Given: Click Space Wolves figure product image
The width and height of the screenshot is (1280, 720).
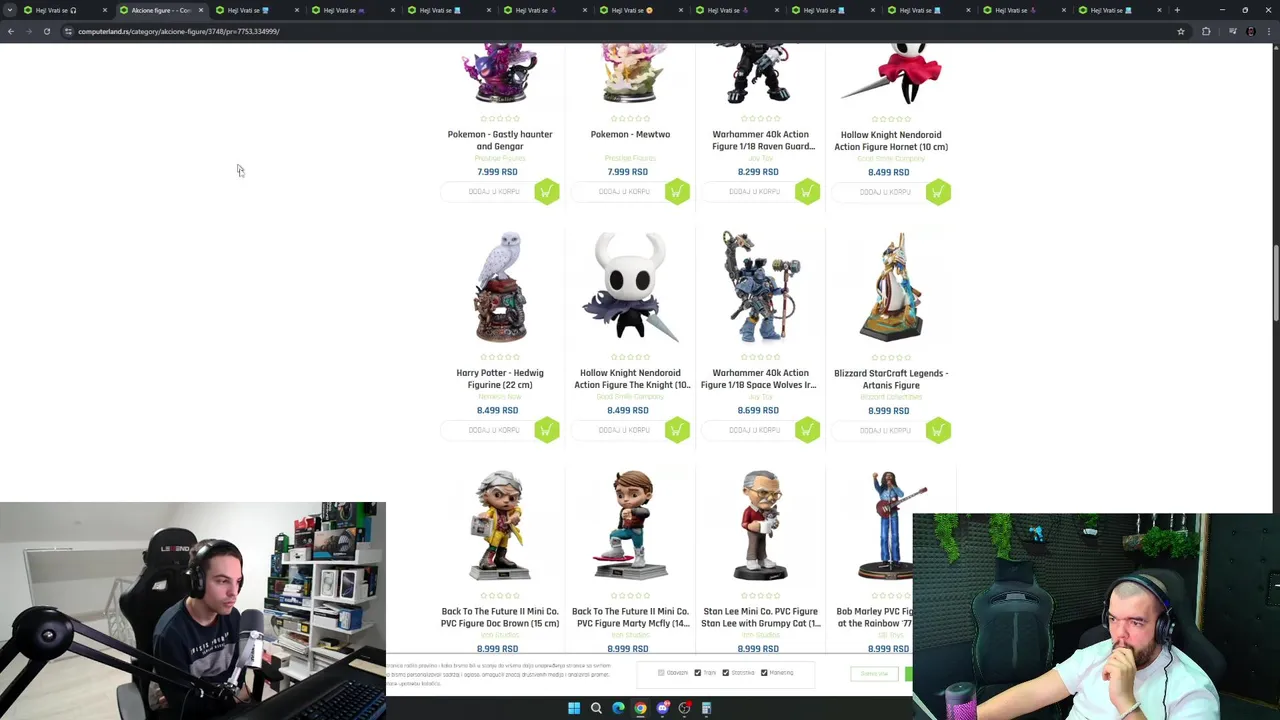Looking at the screenshot, I should 761,287.
